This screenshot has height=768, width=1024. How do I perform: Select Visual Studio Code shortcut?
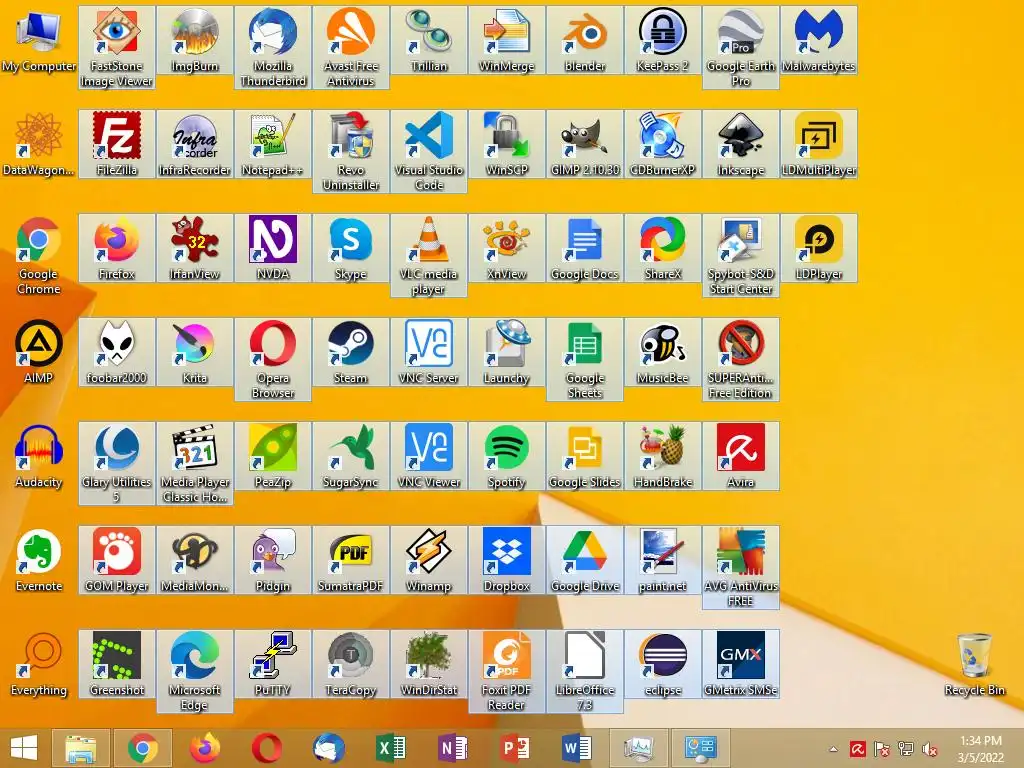(429, 151)
